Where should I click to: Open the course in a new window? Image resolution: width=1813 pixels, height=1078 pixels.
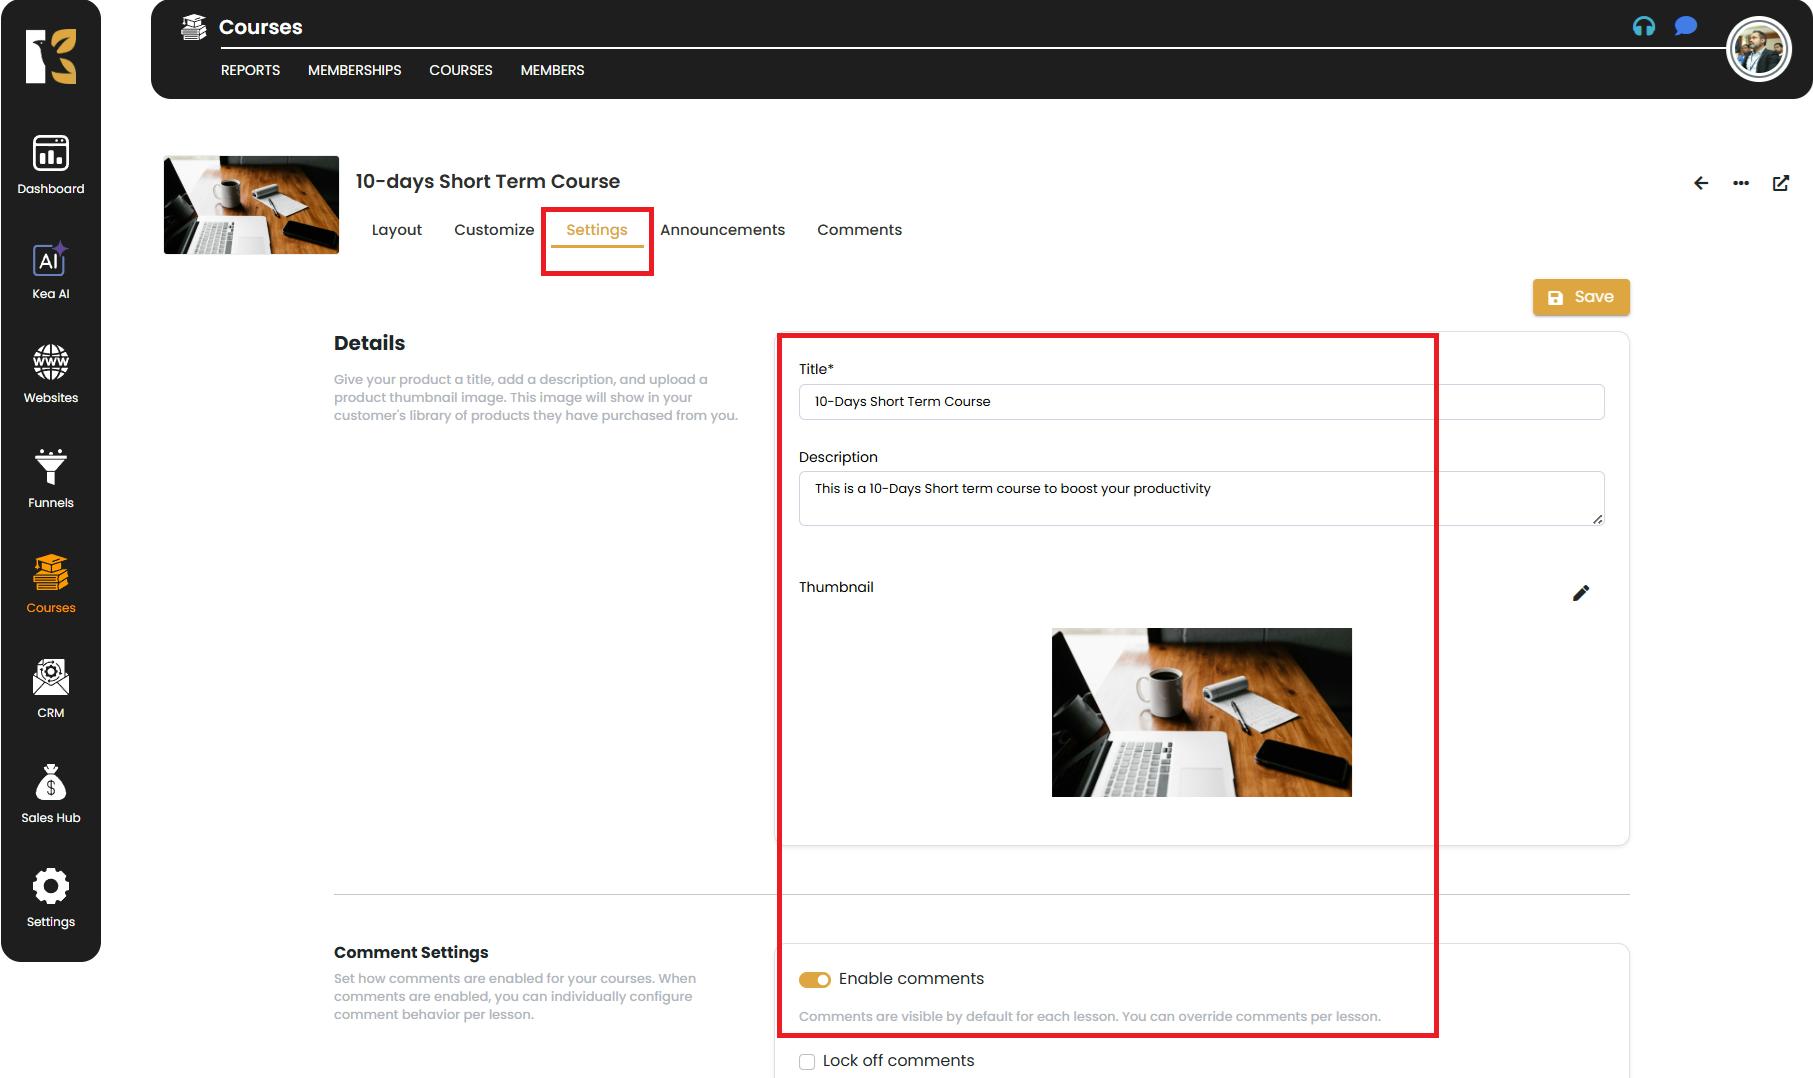[1780, 183]
